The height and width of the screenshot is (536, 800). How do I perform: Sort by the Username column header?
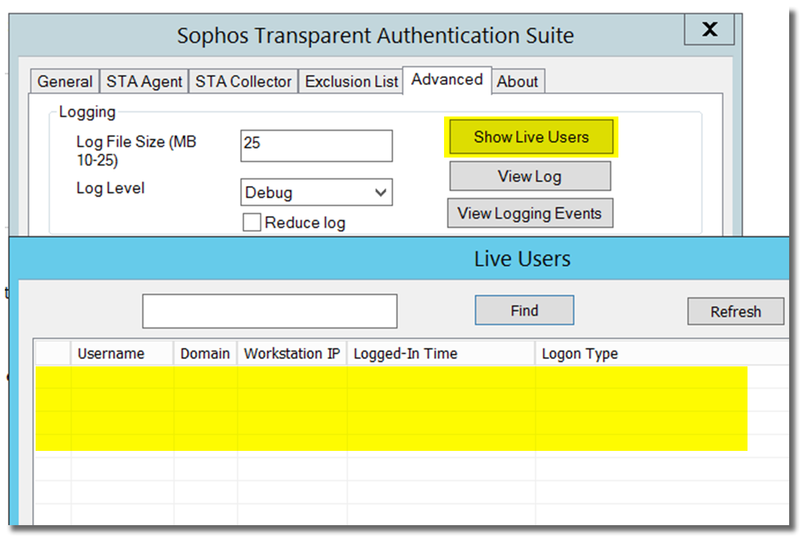click(122, 353)
